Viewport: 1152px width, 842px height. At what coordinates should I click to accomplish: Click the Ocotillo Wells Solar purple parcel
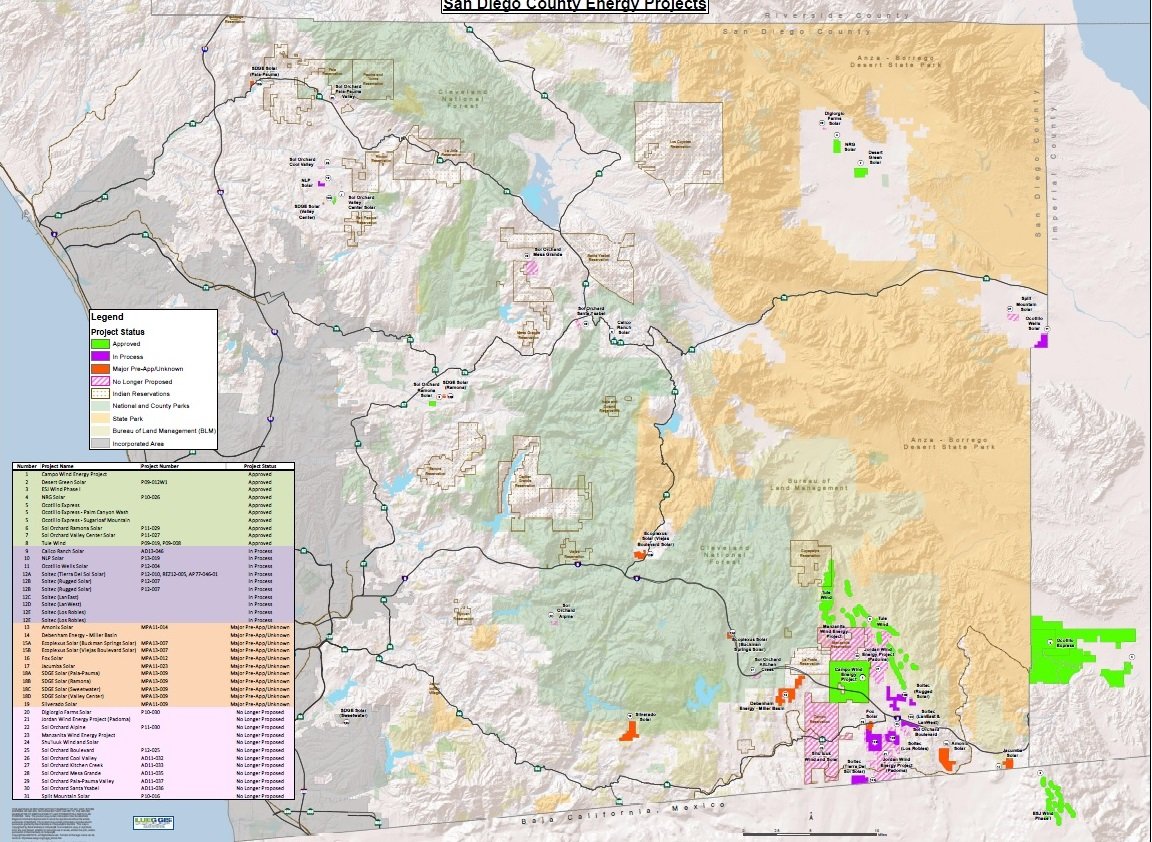1041,340
